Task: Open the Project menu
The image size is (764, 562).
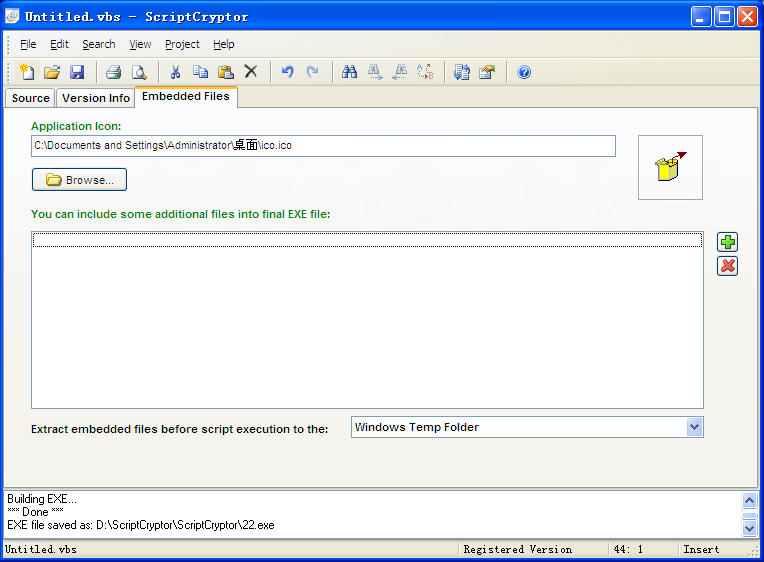Action: pyautogui.click(x=182, y=44)
